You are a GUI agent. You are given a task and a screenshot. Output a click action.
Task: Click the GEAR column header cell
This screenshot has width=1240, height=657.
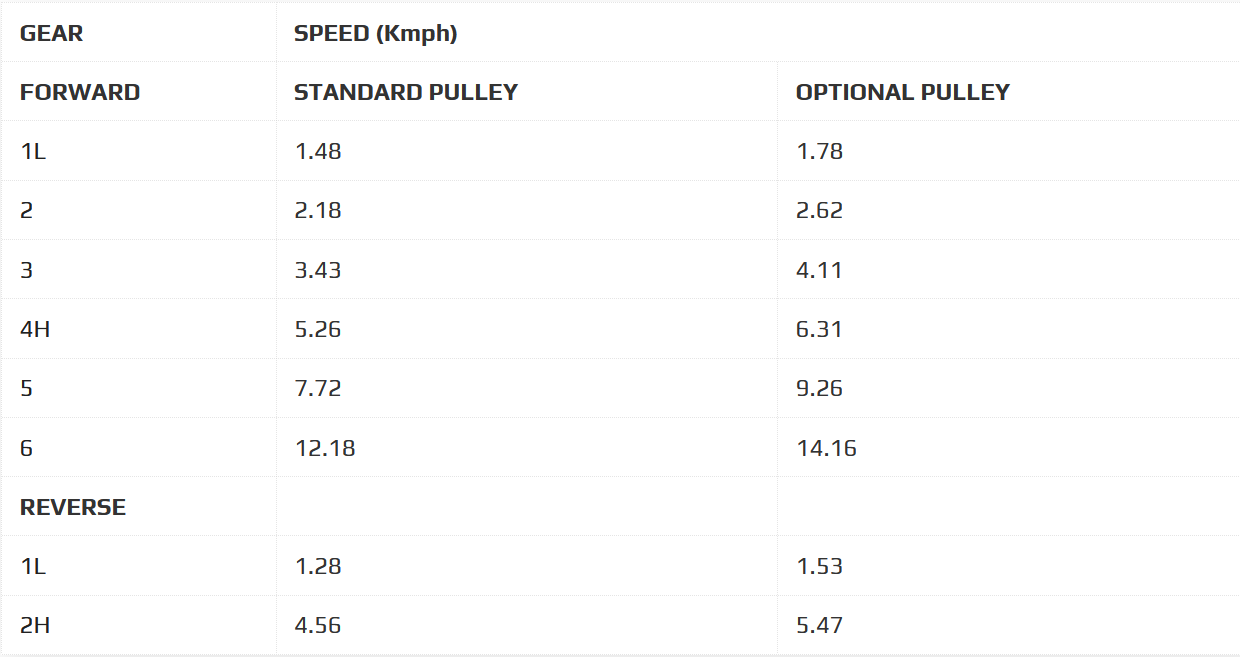click(52, 33)
